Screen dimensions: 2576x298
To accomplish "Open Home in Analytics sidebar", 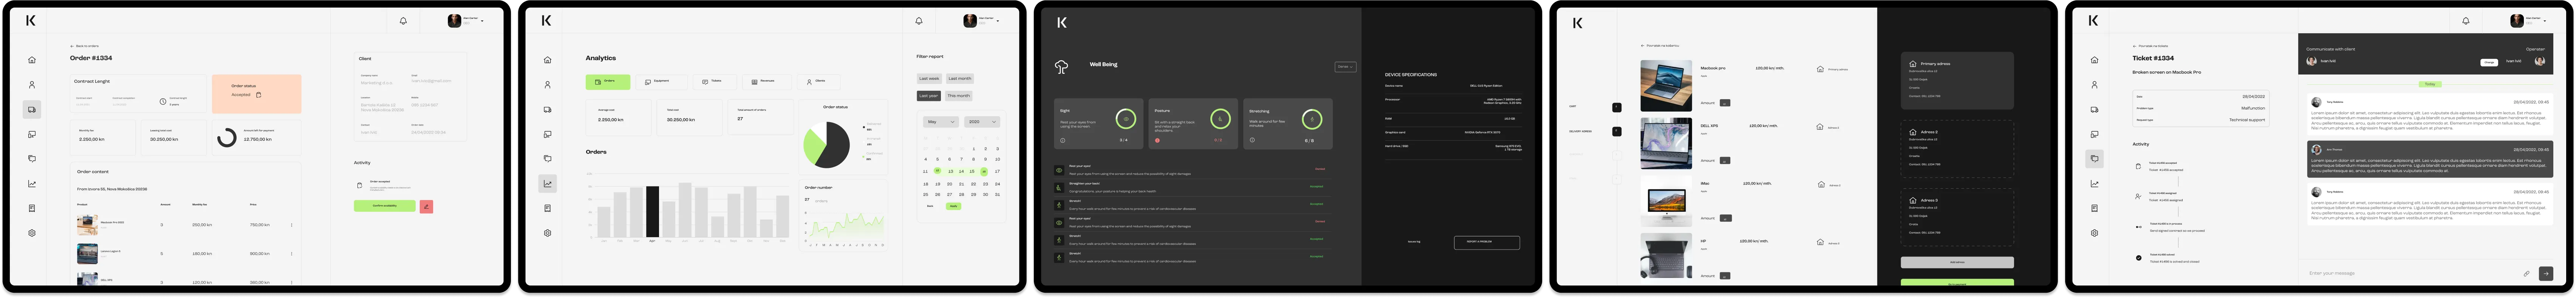I will (547, 60).
